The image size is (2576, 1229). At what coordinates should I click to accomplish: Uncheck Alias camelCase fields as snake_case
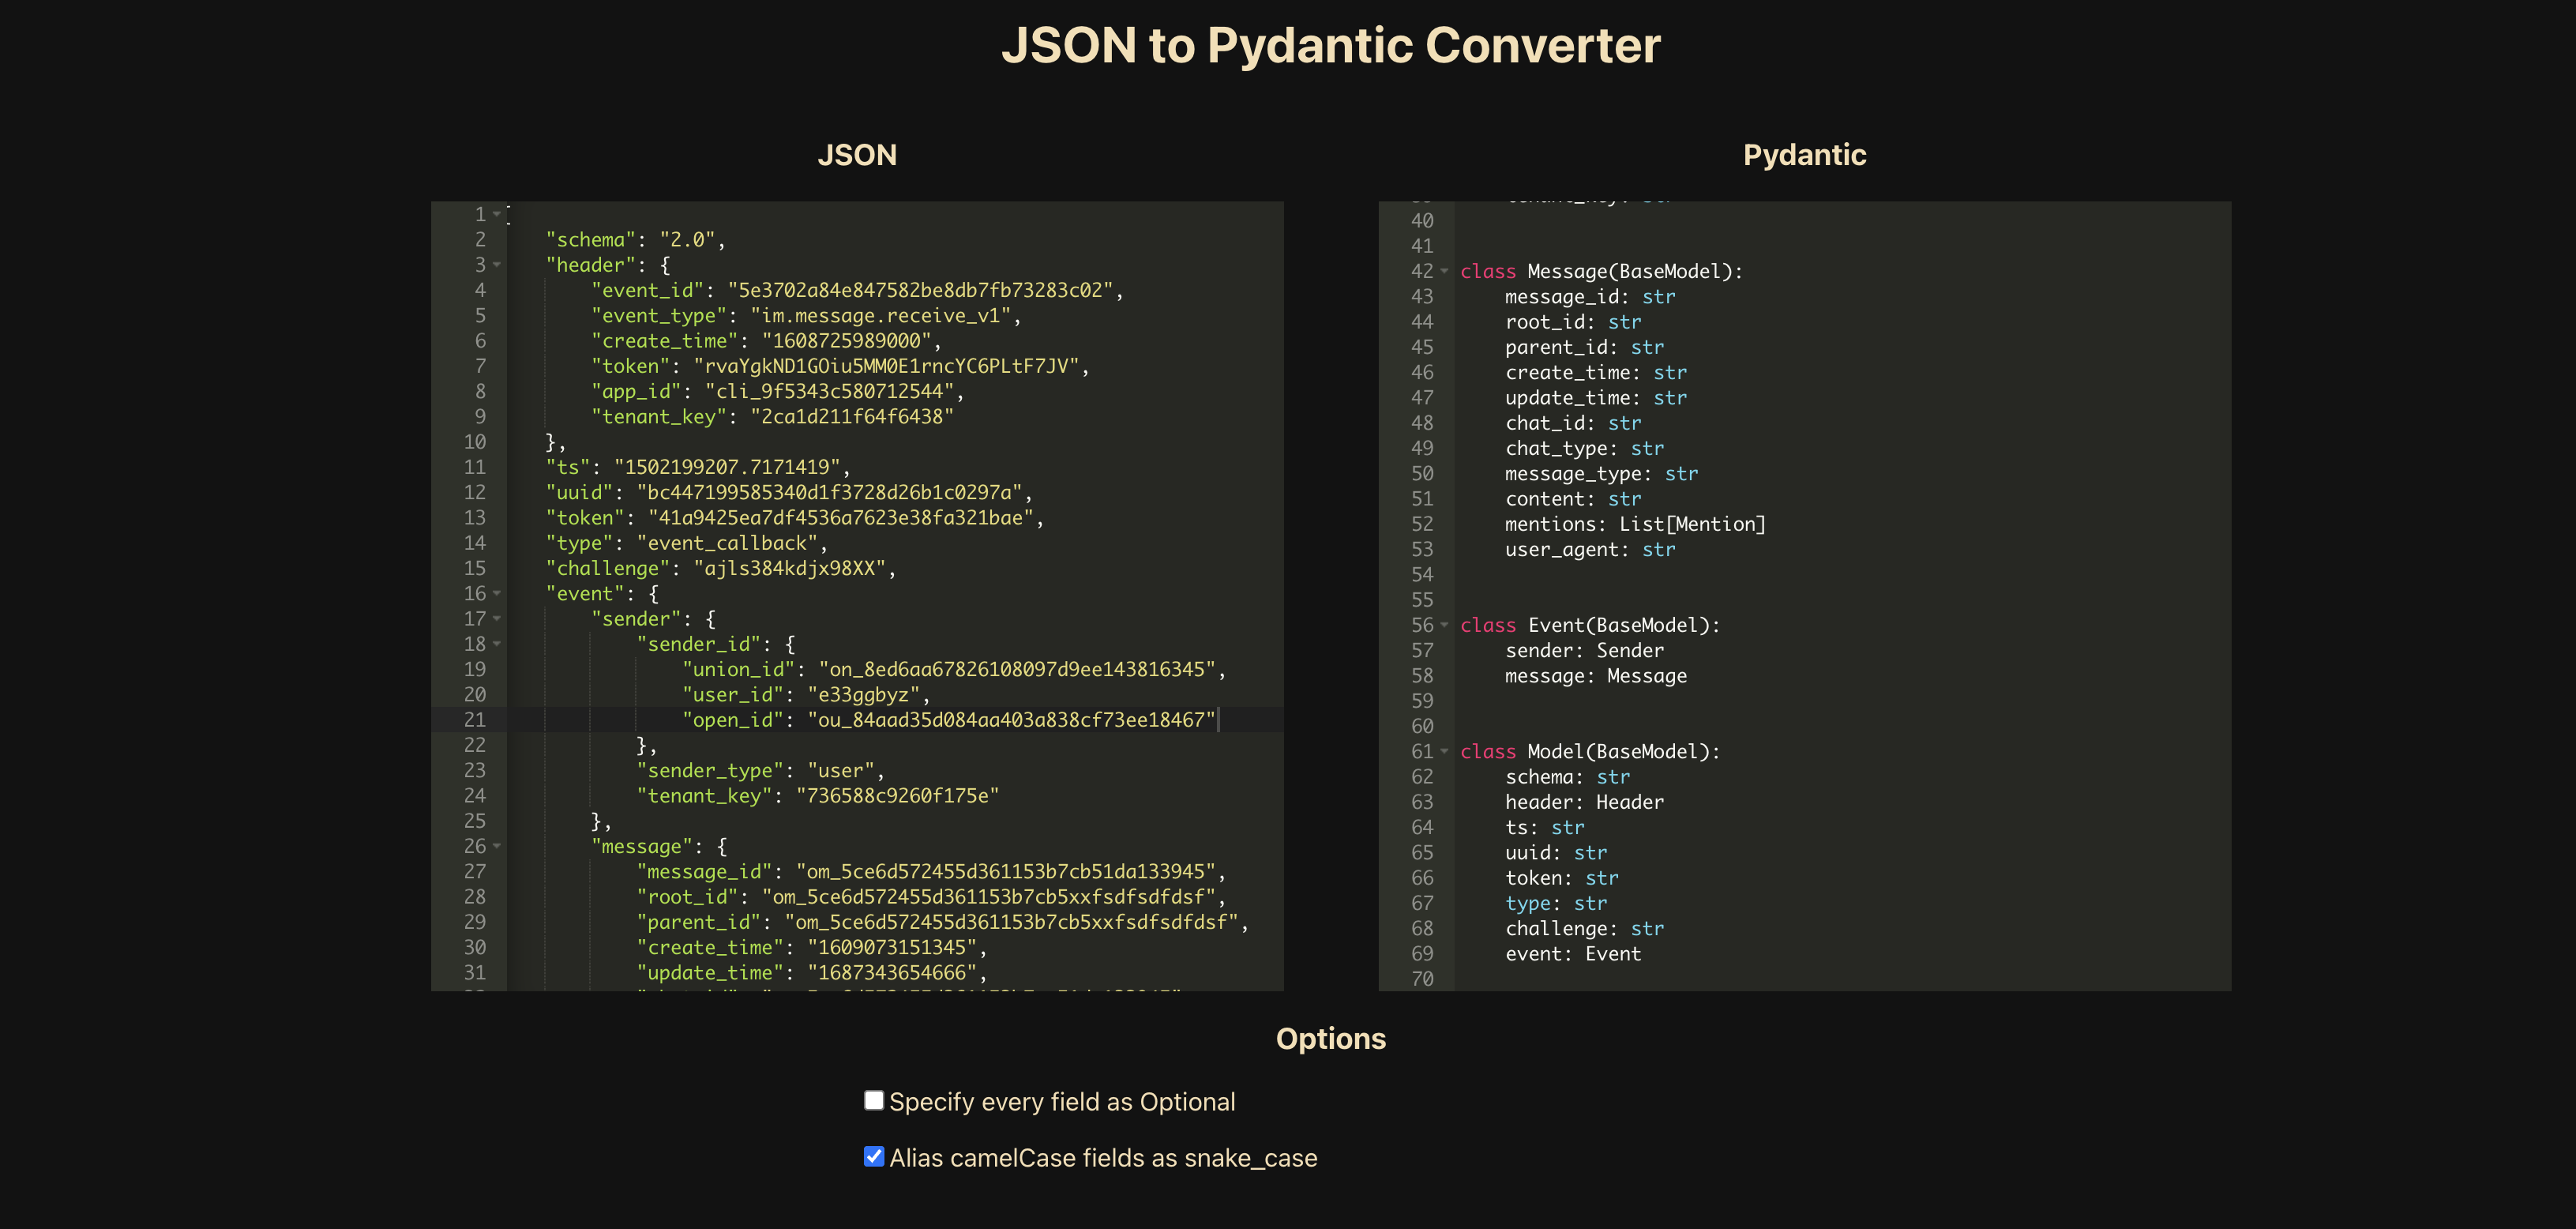coord(873,1156)
